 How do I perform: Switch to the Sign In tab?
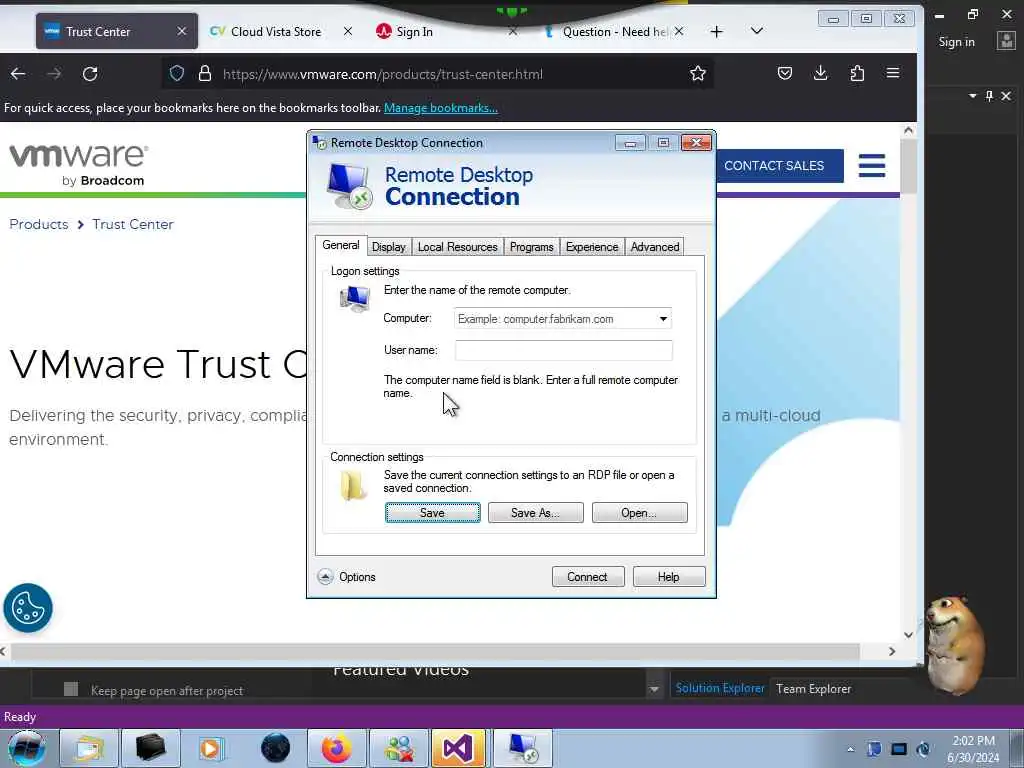click(414, 31)
